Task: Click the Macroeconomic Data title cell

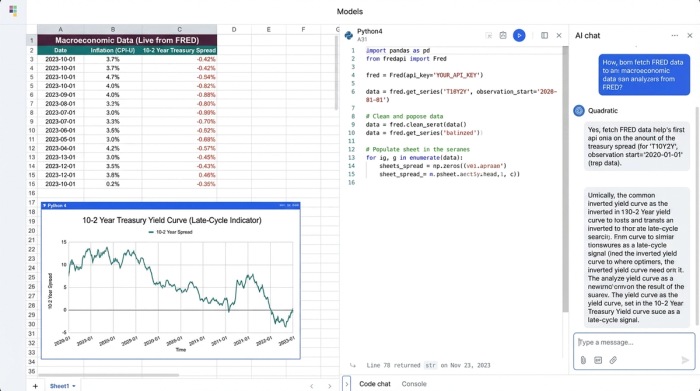Action: [127, 40]
